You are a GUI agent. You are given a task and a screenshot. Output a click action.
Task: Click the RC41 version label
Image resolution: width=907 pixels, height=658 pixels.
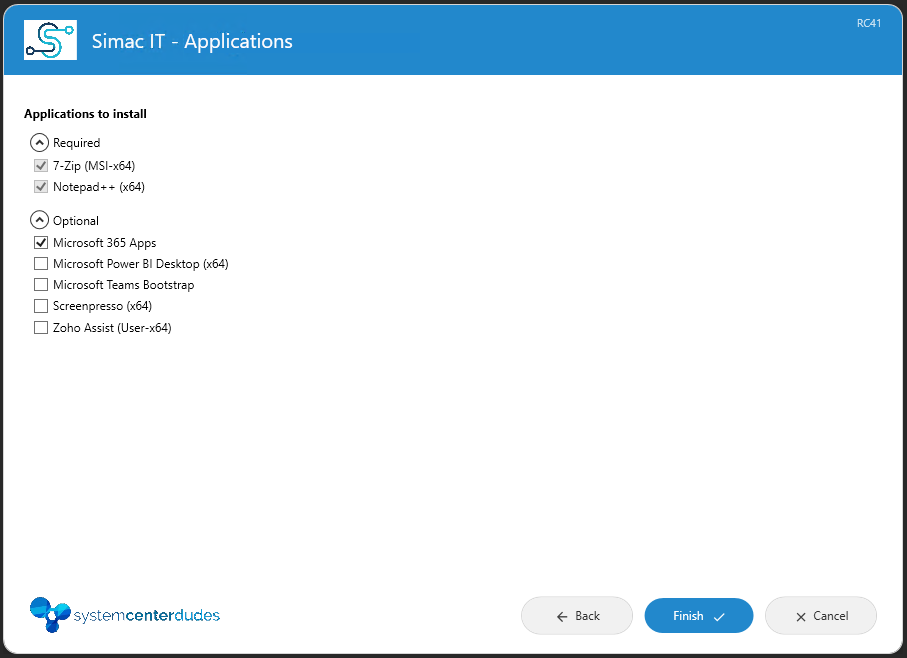[869, 23]
